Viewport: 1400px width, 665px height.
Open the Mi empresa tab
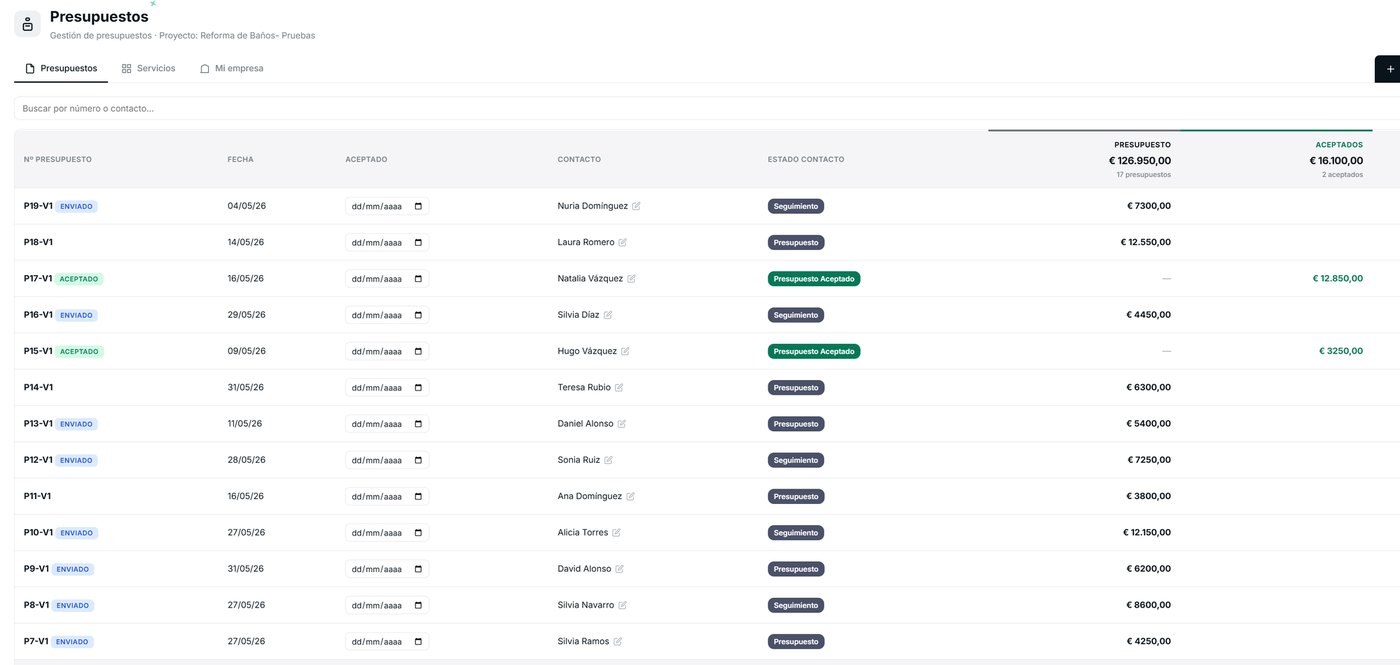231,68
